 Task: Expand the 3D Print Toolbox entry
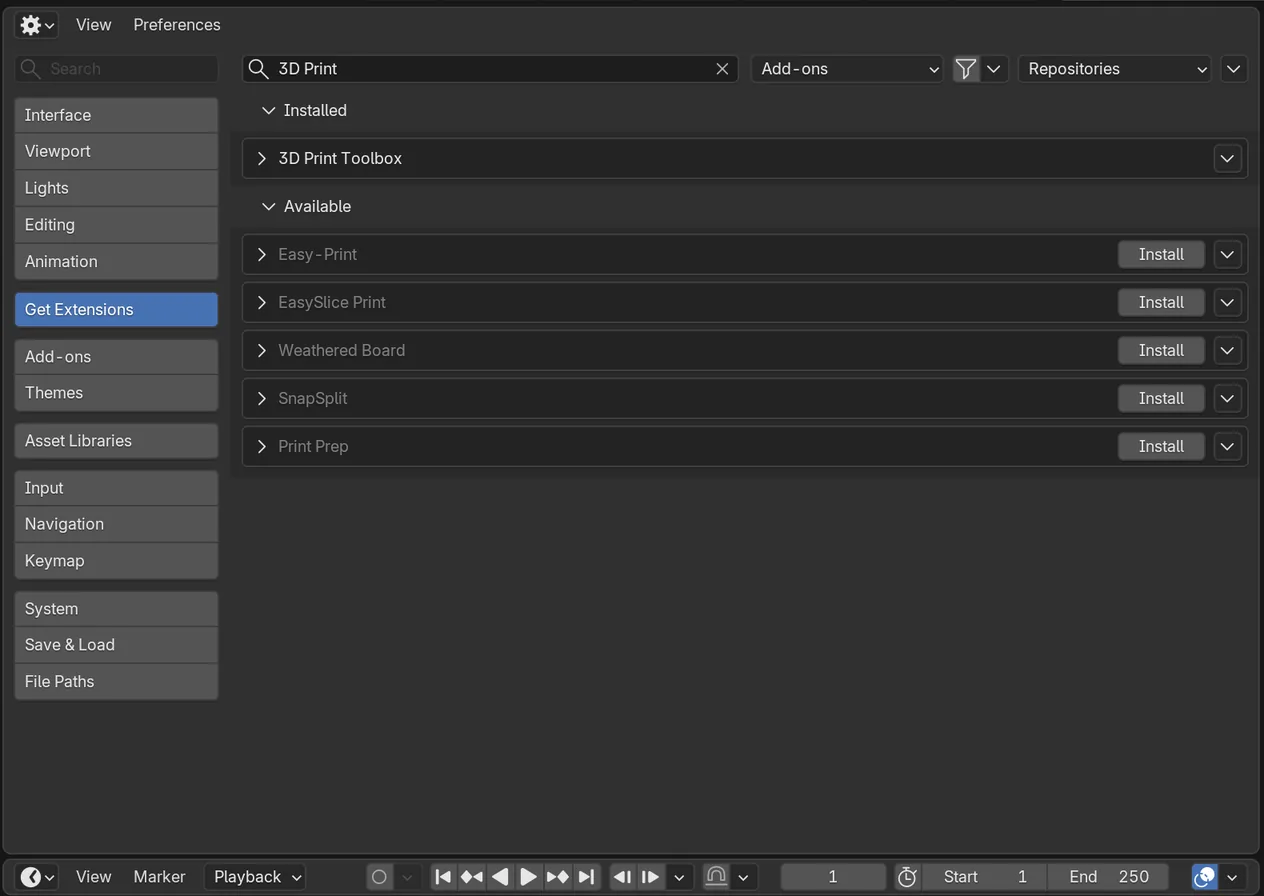[x=262, y=159]
